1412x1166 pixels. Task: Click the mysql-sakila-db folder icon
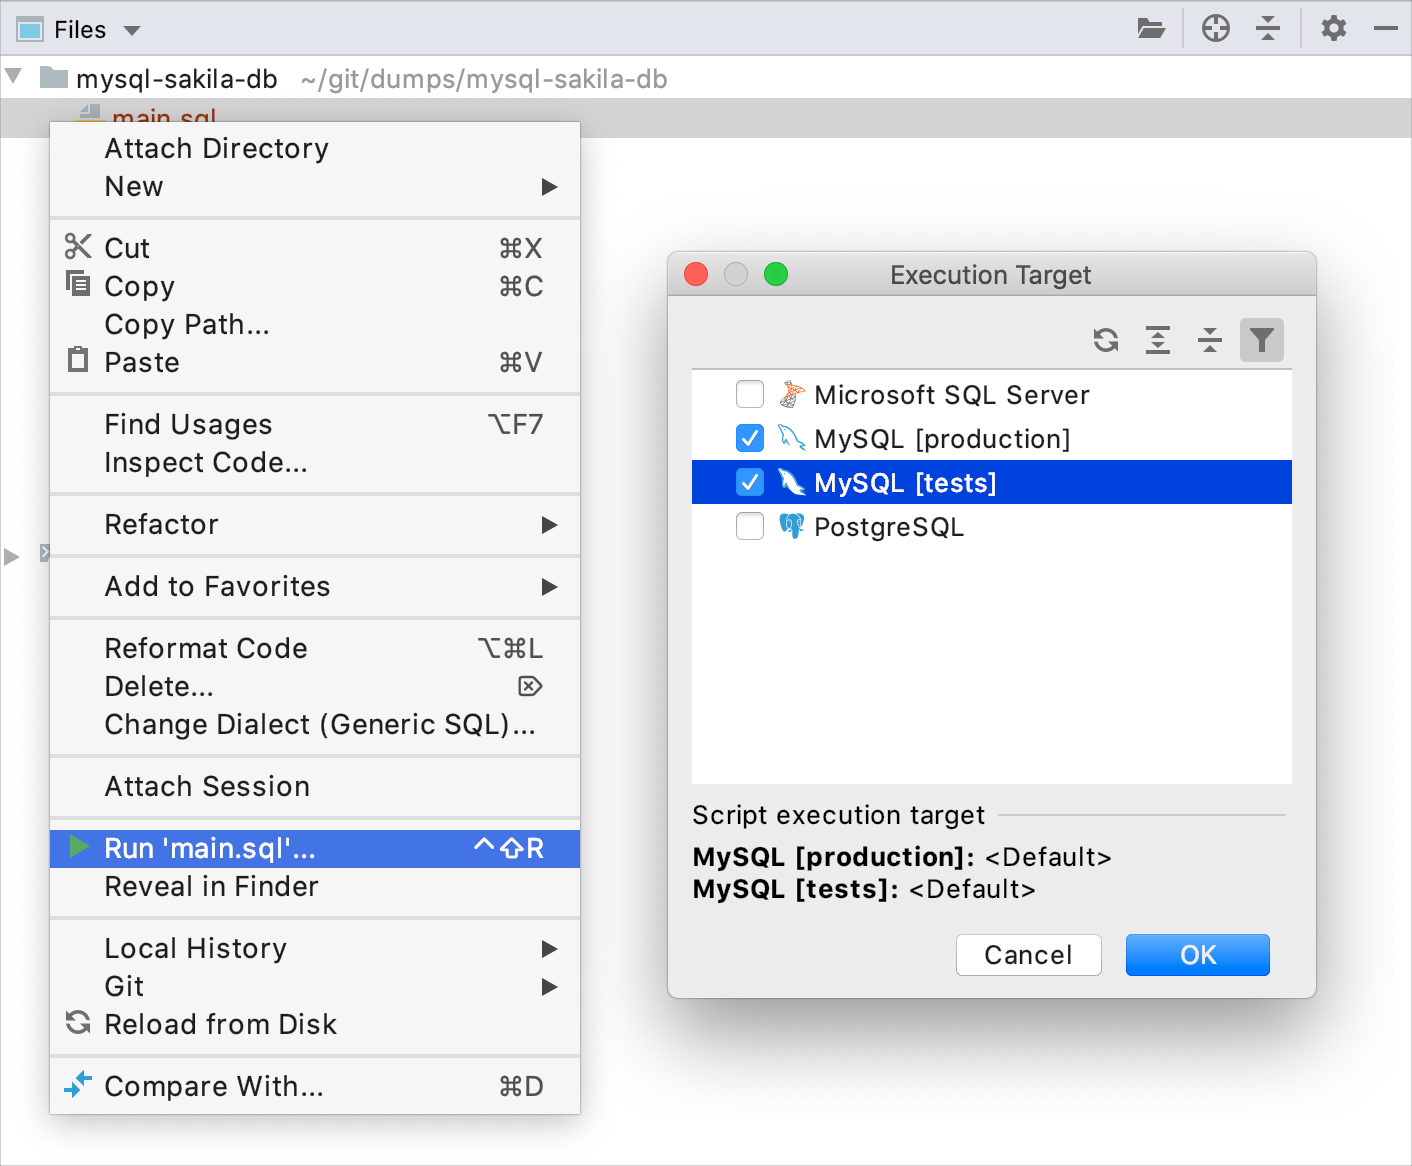53,77
